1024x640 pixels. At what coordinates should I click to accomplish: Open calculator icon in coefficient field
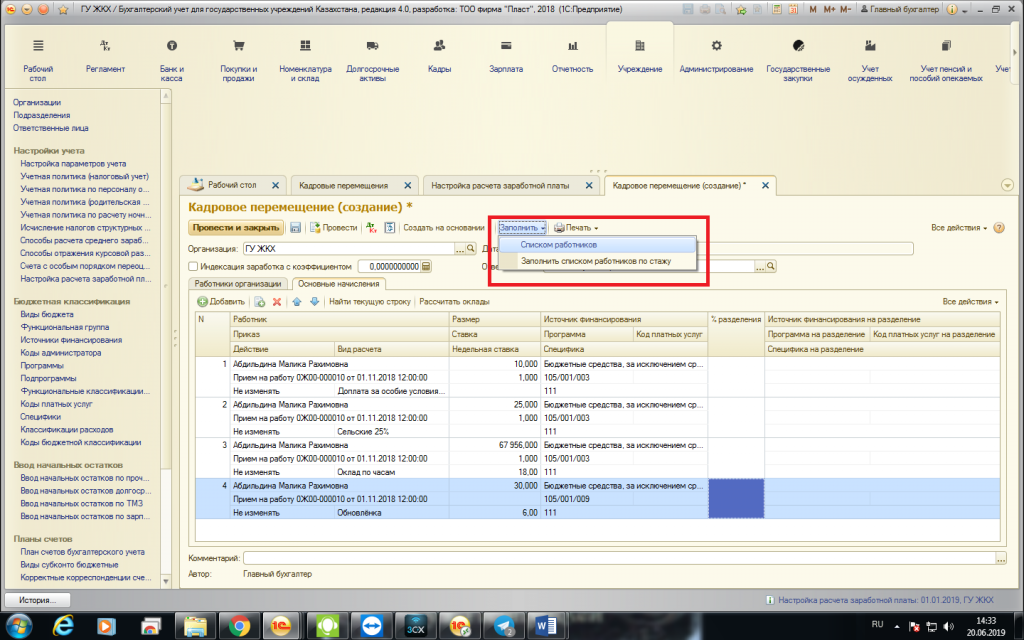click(x=426, y=267)
